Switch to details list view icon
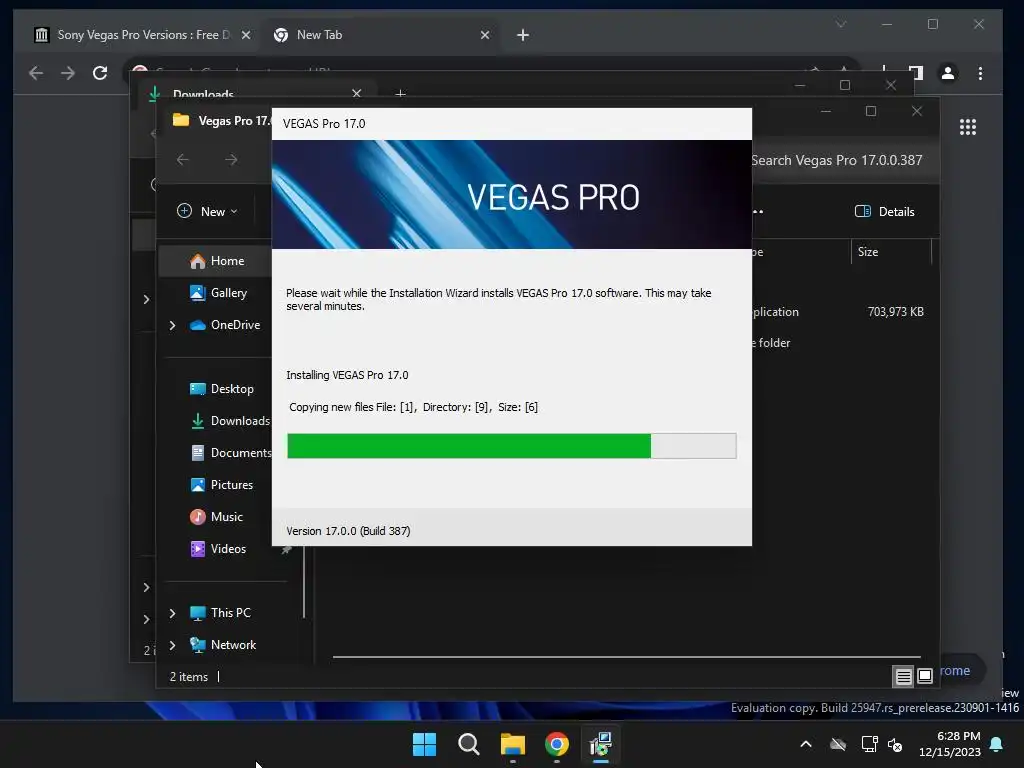1024x768 pixels. 903,677
